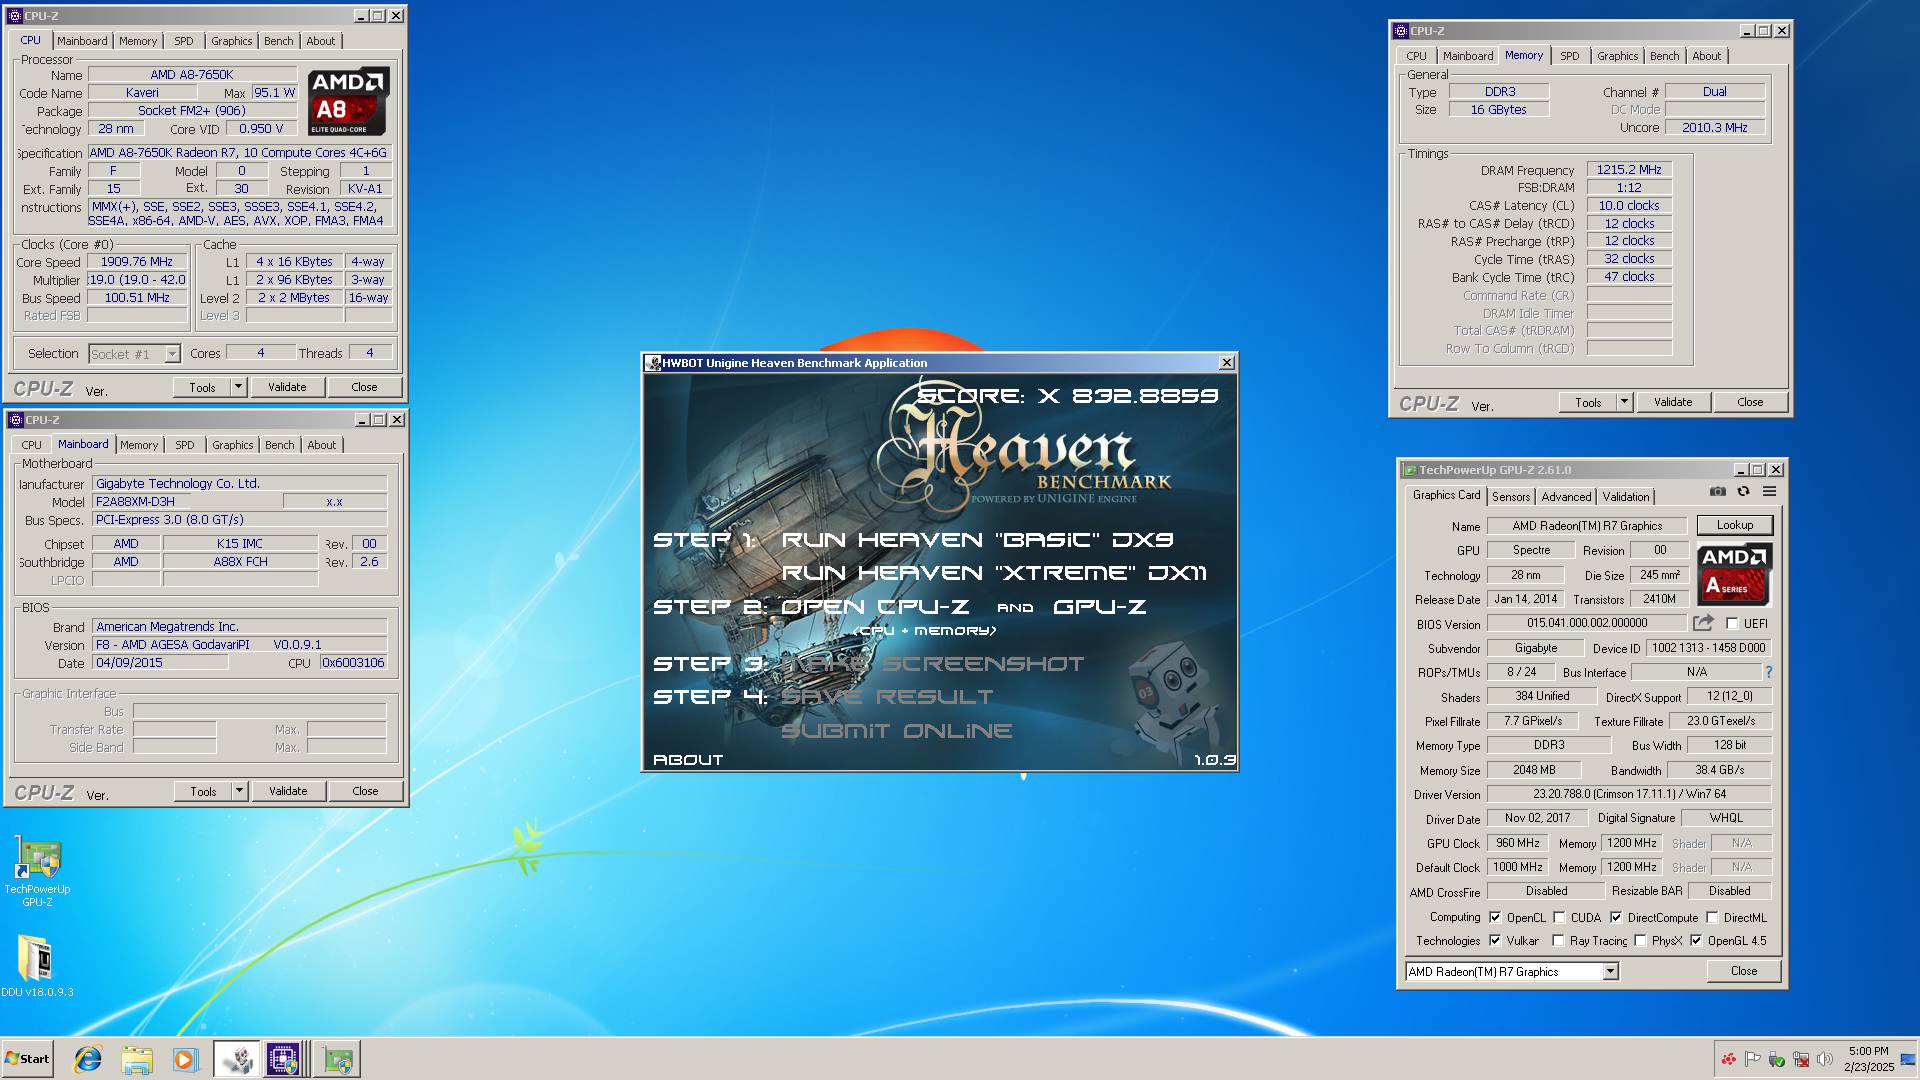This screenshot has width=1920, height=1080.
Task: Click the BIOS Version export arrow icon
Action: pyautogui.click(x=1703, y=623)
